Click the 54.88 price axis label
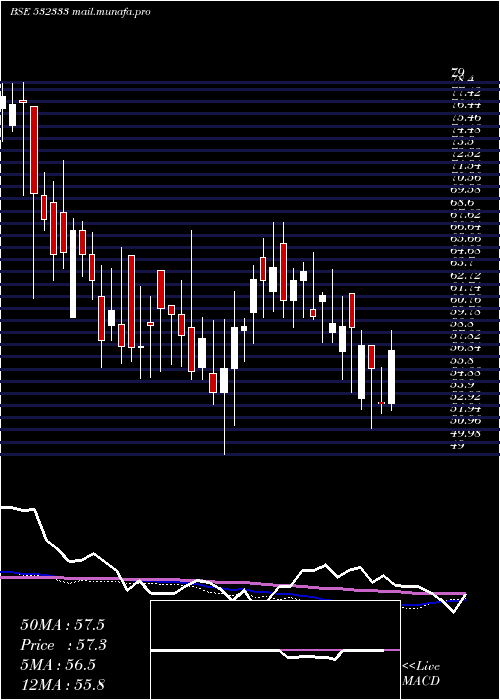The height and width of the screenshot is (700, 500). [x=466, y=372]
